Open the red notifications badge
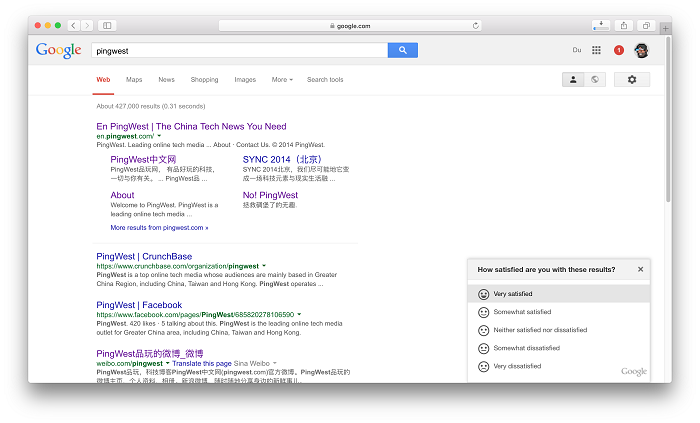The height and width of the screenshot is (423, 700). pyautogui.click(x=619, y=50)
